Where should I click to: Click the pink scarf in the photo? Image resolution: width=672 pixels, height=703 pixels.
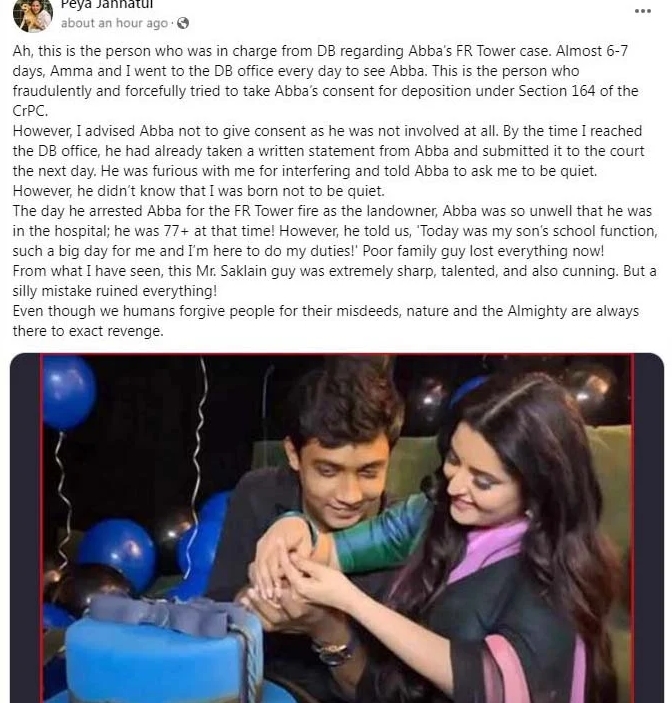tap(484, 556)
